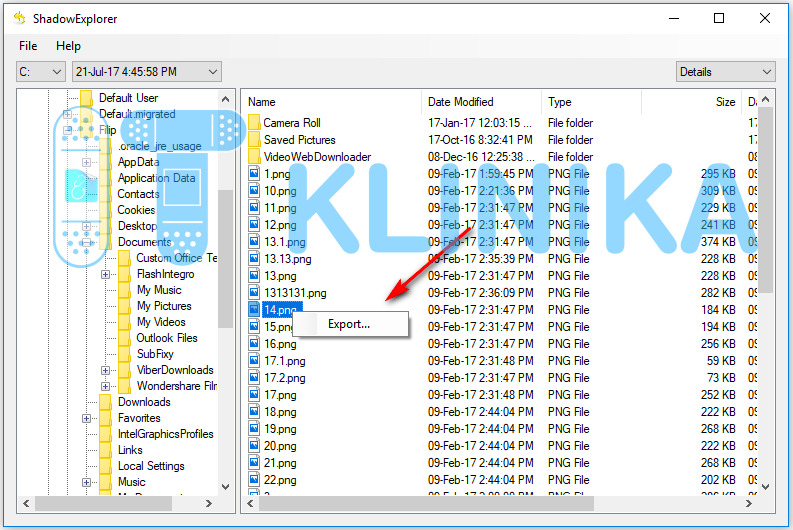Click the 17.2.png file icon

pos(254,378)
